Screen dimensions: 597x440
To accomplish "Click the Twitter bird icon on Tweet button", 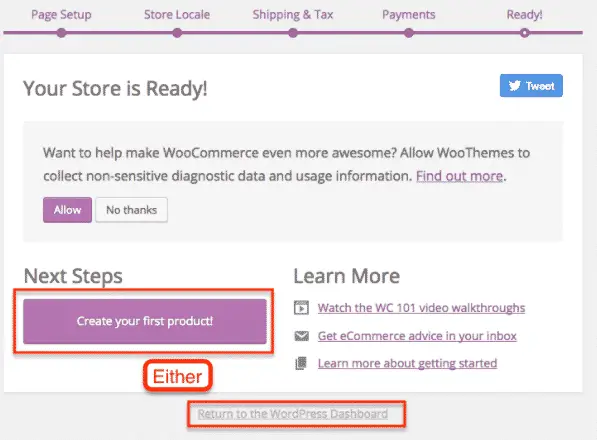I will click(x=514, y=86).
